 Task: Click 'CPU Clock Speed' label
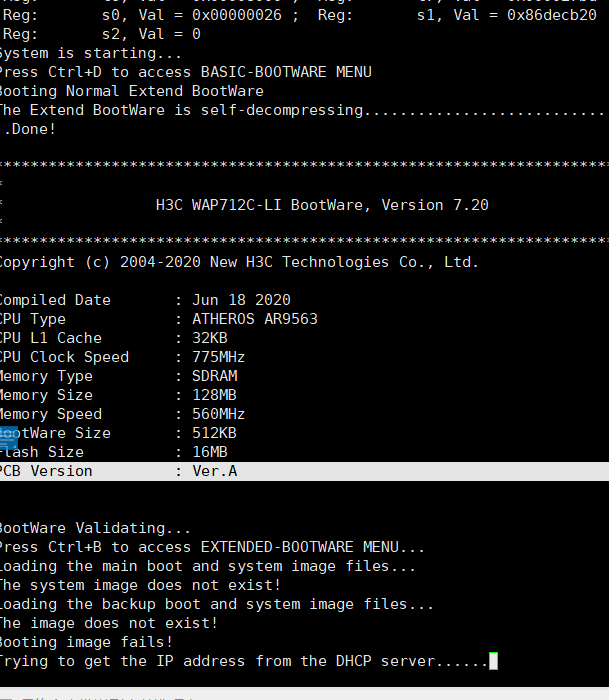tap(64, 358)
